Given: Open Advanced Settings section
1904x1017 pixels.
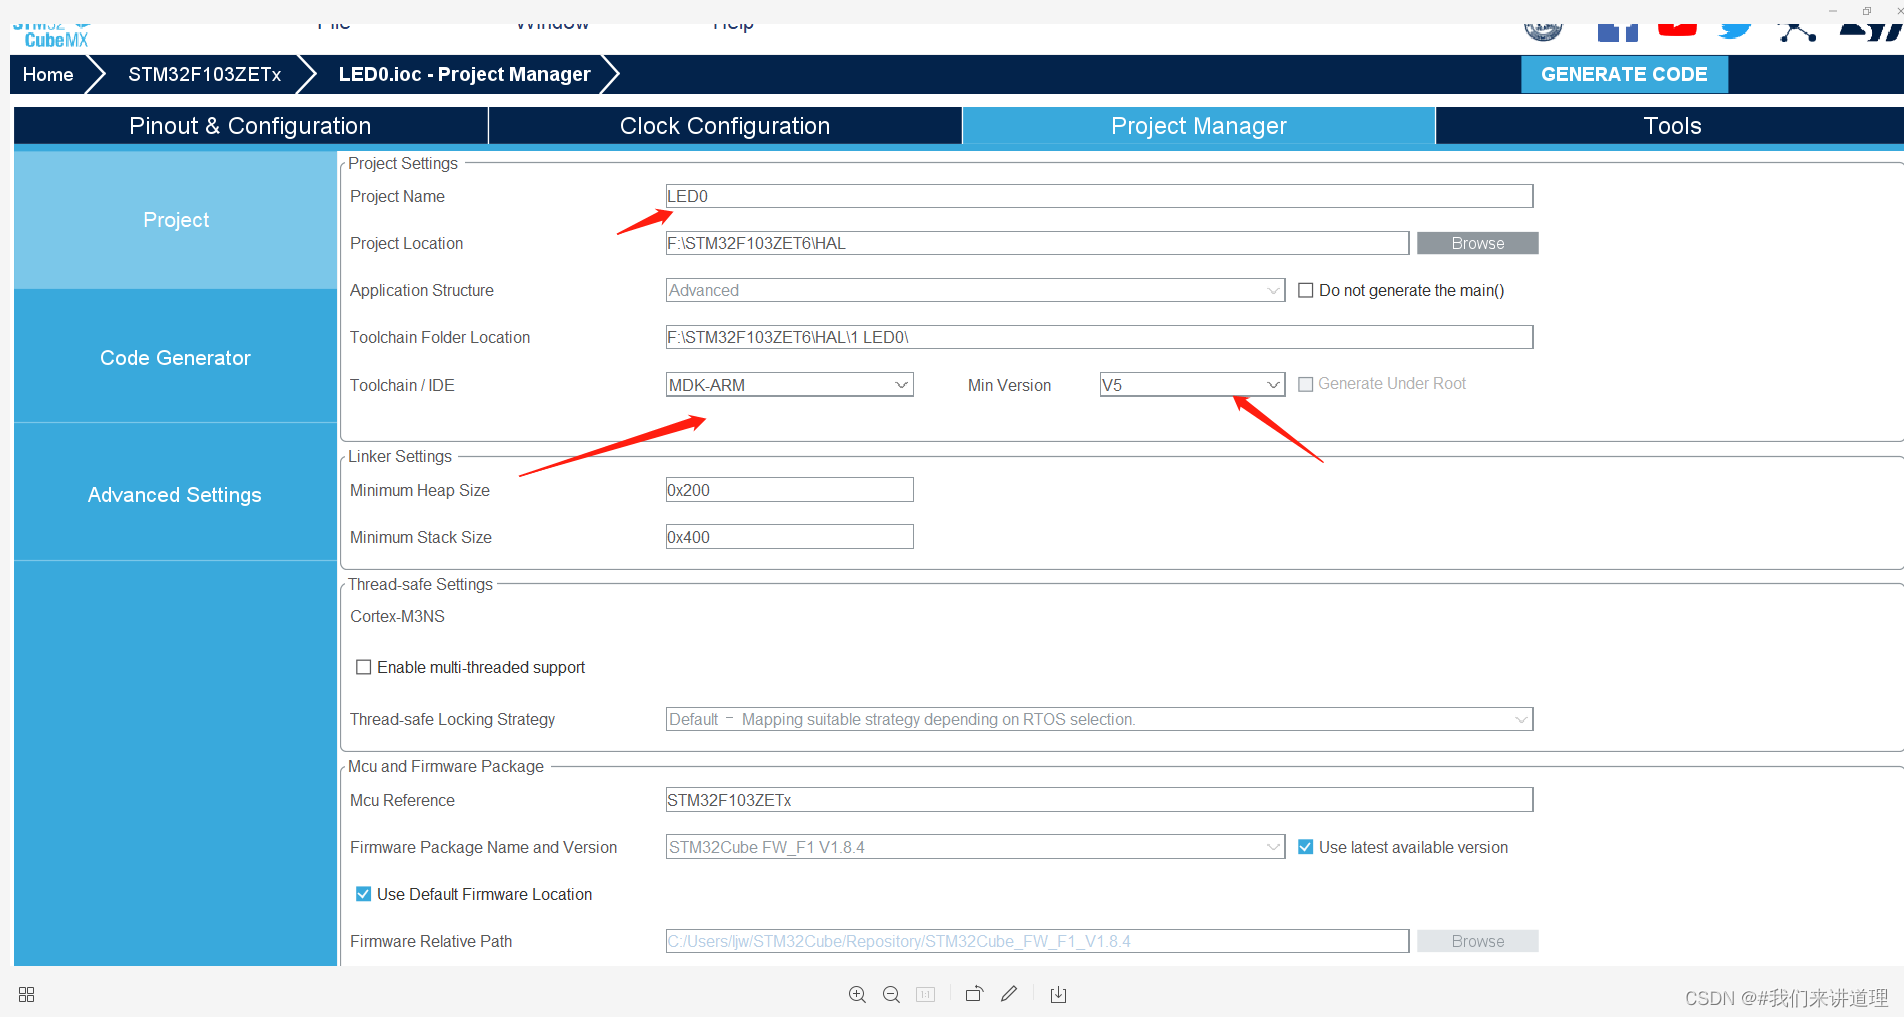Looking at the screenshot, I should [x=176, y=495].
